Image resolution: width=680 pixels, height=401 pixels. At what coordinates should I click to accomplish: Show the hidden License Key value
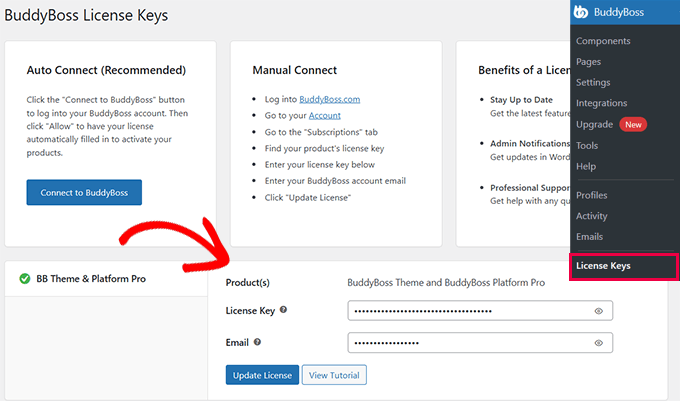598,311
